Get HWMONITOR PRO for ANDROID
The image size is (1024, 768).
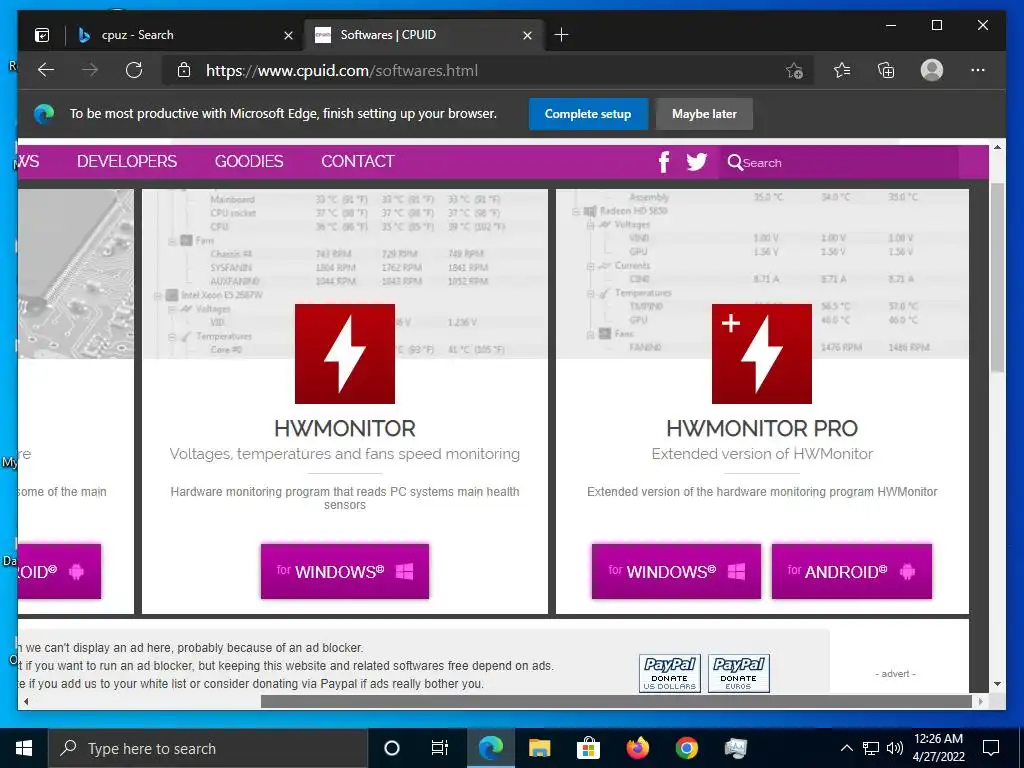coord(852,571)
